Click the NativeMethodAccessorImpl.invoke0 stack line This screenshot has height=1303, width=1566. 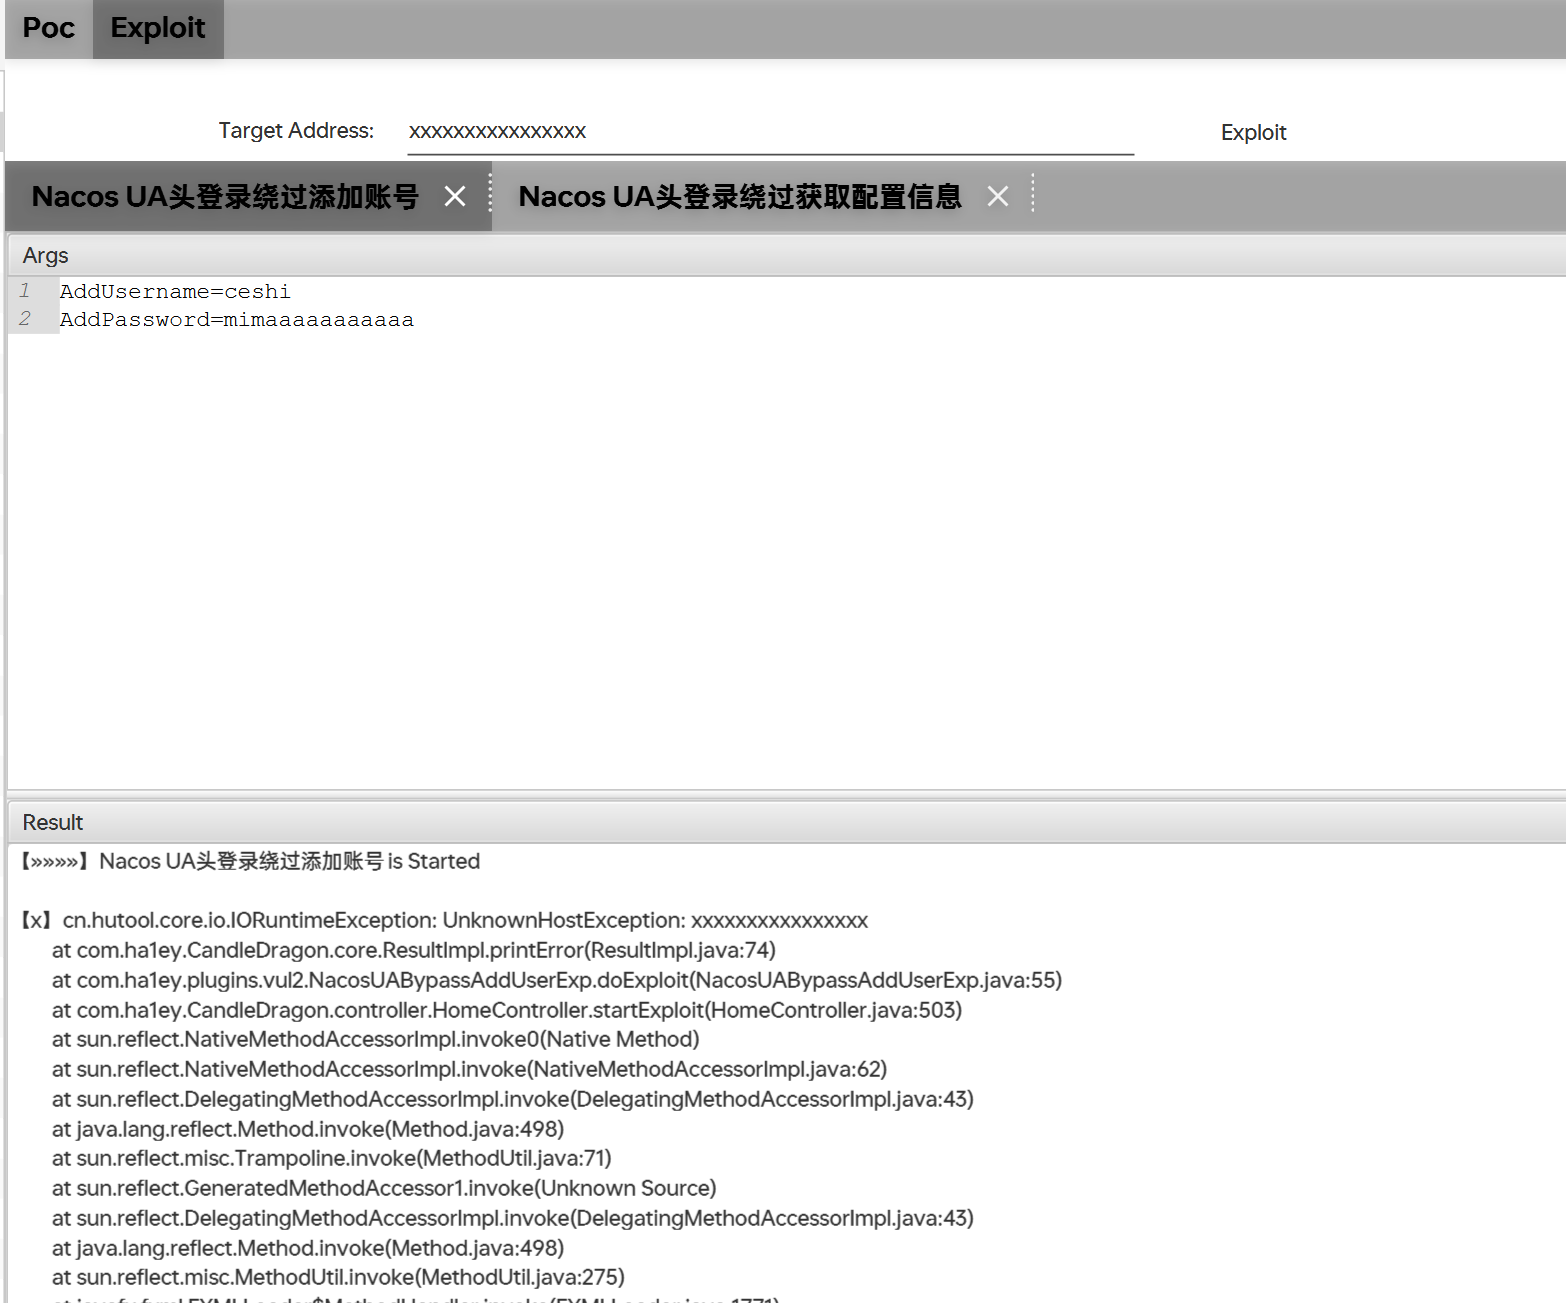(x=376, y=1039)
